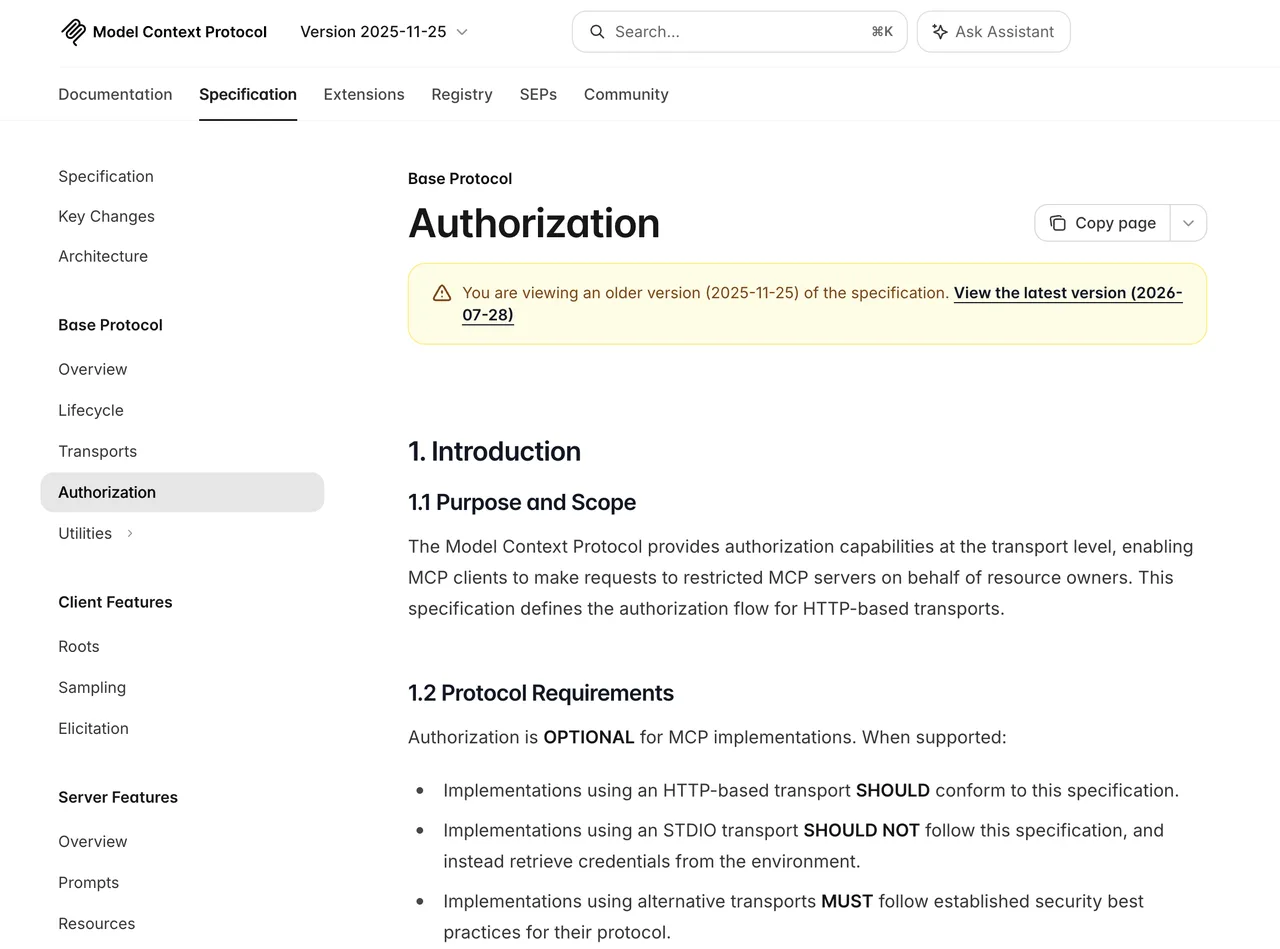
Task: Navigate to Transports in the sidebar
Action: [98, 452]
